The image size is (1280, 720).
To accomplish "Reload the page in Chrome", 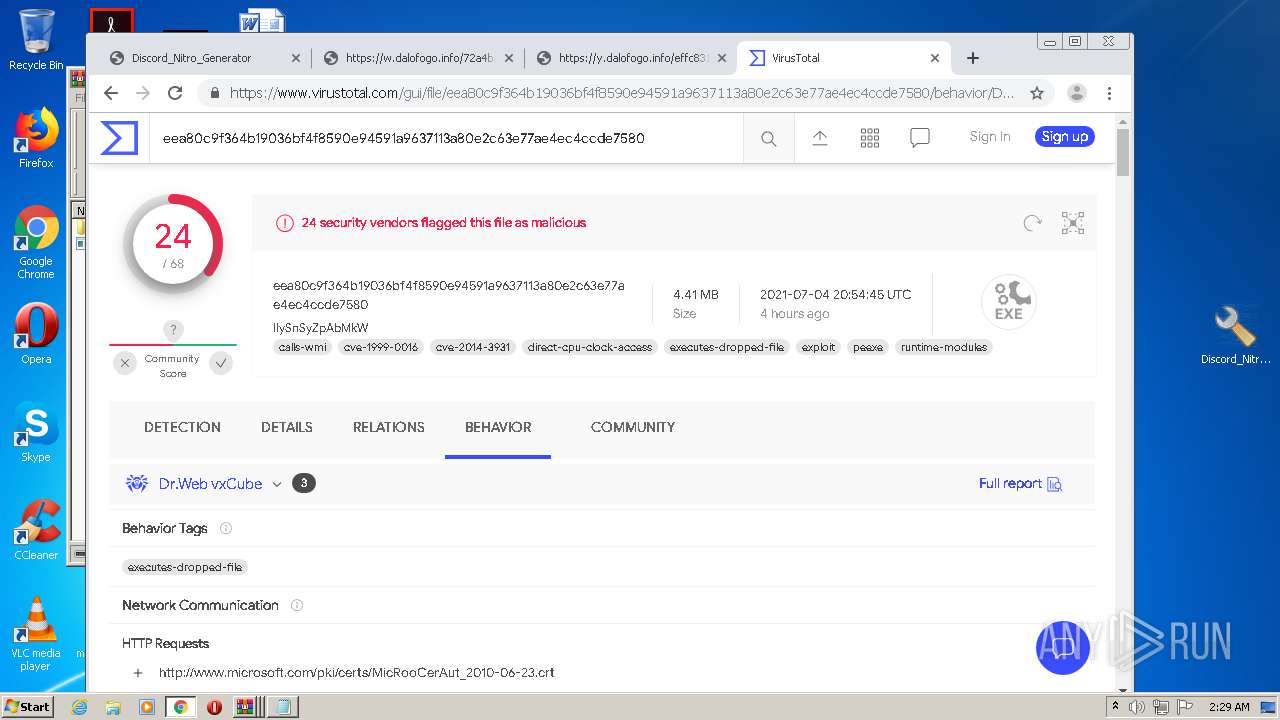I will [175, 93].
